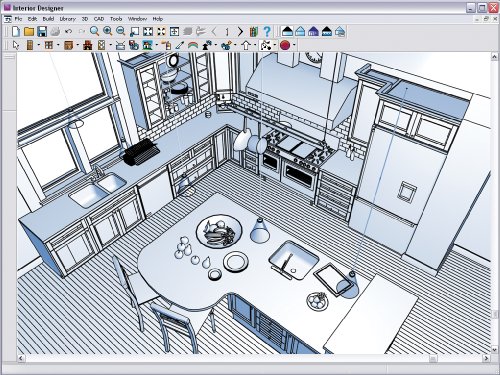
Task: Click the Adjust Material rainbow icon
Action: pyautogui.click(x=193, y=45)
